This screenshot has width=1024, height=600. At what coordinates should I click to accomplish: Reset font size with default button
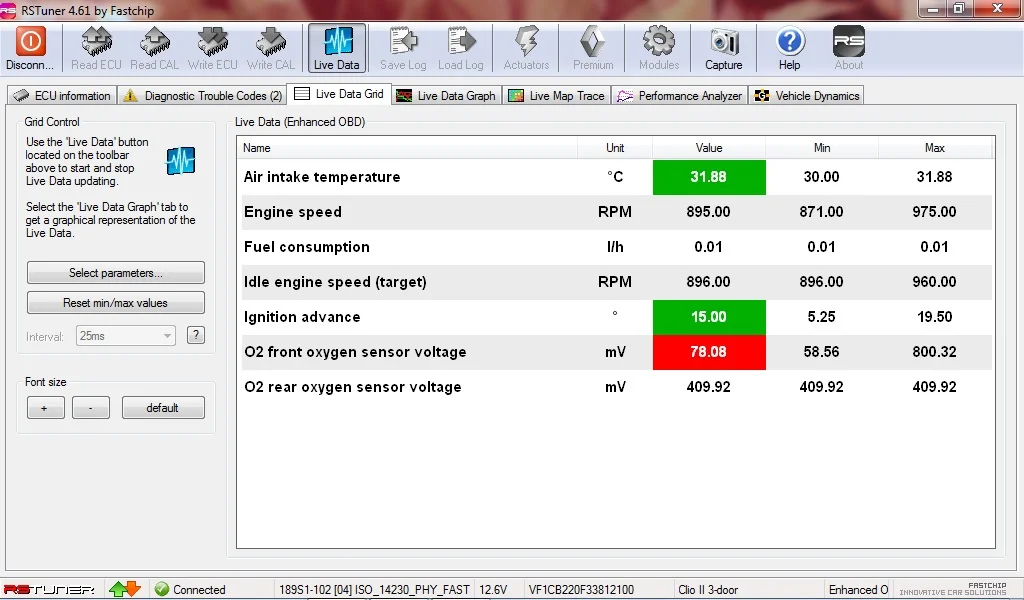(x=163, y=407)
